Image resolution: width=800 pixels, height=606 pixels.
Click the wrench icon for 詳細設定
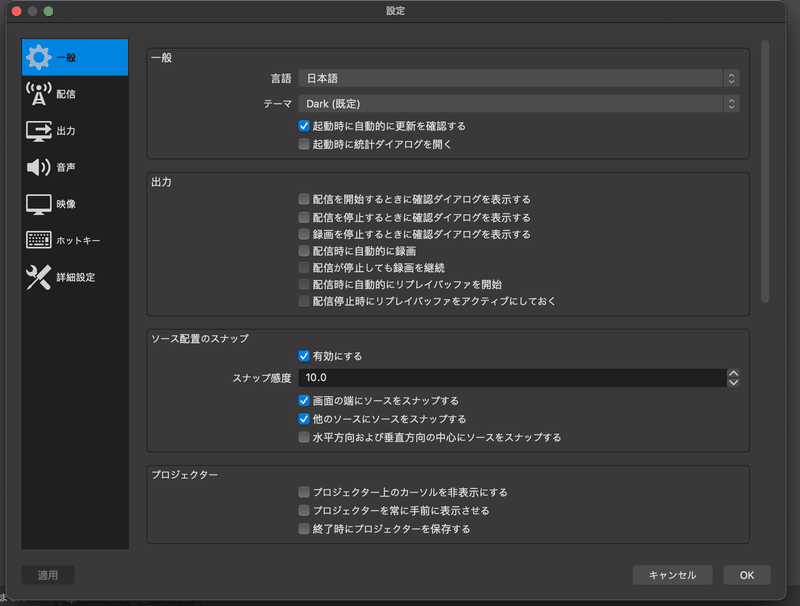39,277
